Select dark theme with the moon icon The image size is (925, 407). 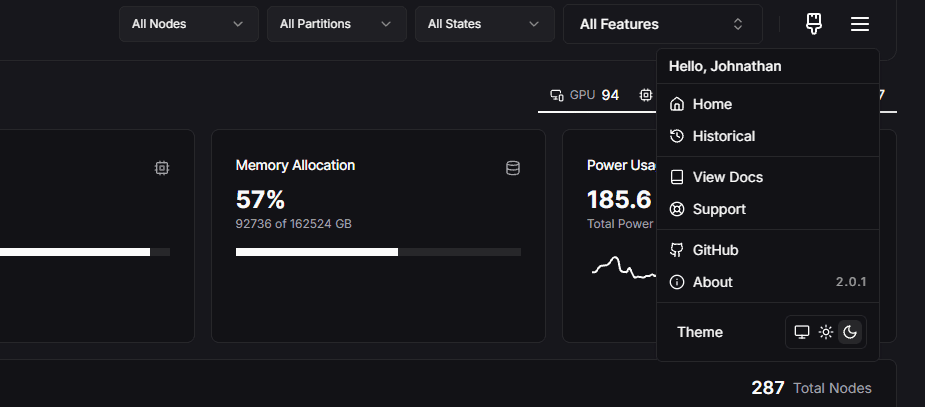(850, 332)
